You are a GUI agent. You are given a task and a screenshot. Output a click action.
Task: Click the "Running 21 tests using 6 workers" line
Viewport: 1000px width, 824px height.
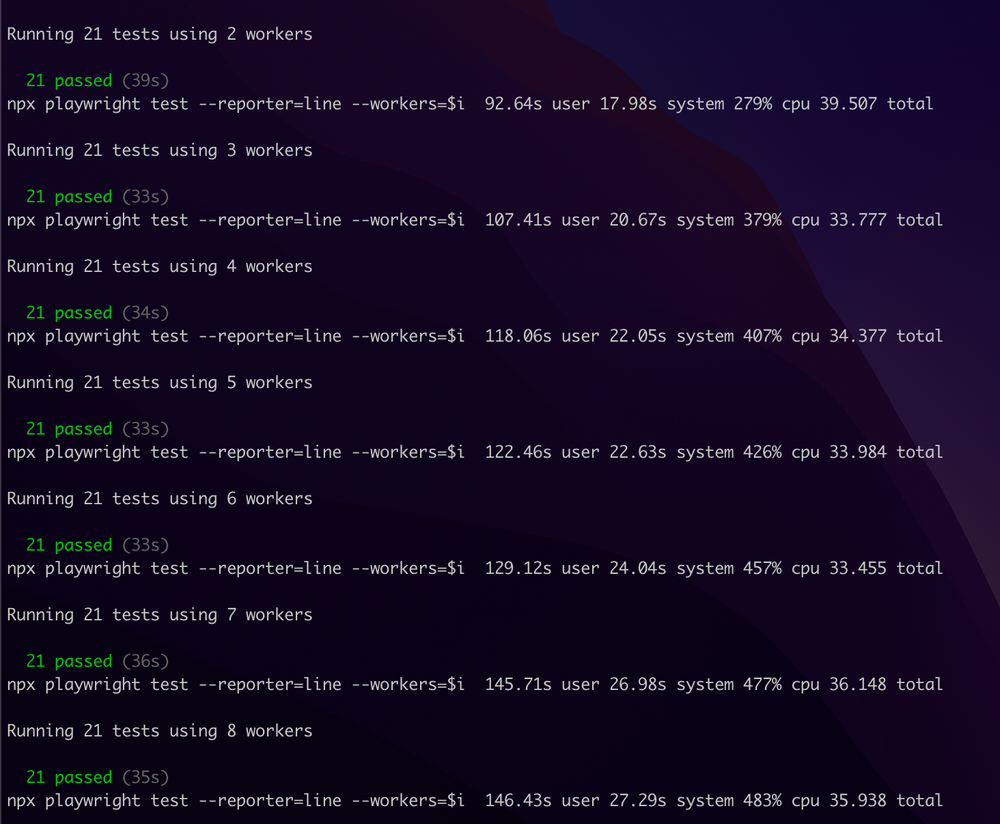159,498
